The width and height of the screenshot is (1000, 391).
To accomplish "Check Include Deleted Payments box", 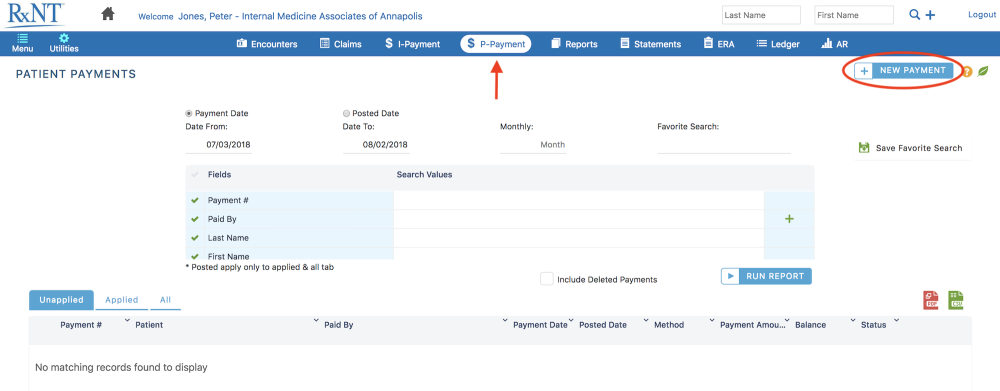I will tap(547, 279).
